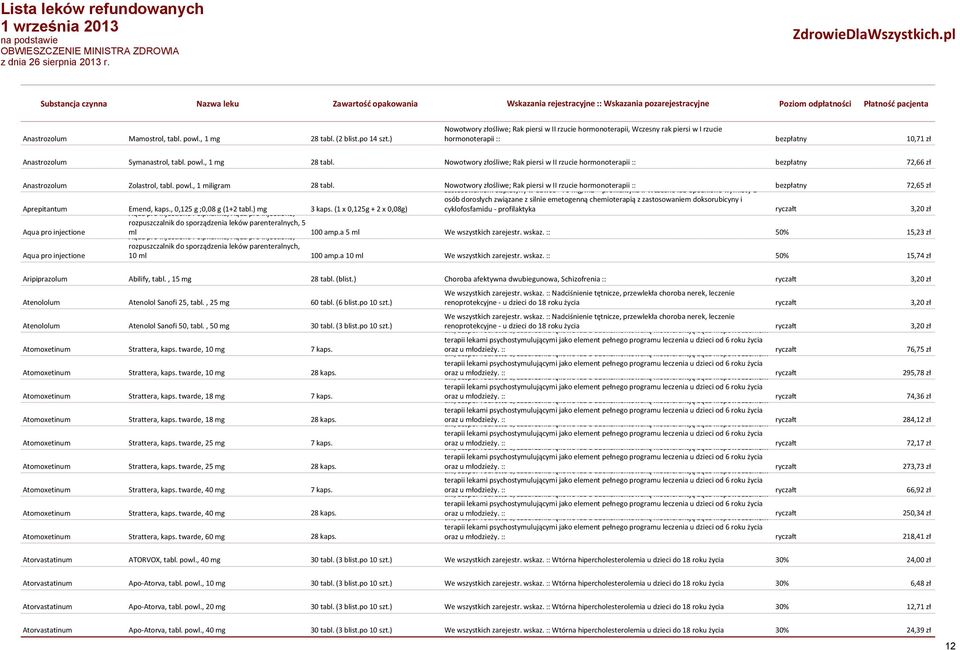This screenshot has width=960, height=650.
Task: Click the price '15,74 zł'
Action: click(918, 256)
